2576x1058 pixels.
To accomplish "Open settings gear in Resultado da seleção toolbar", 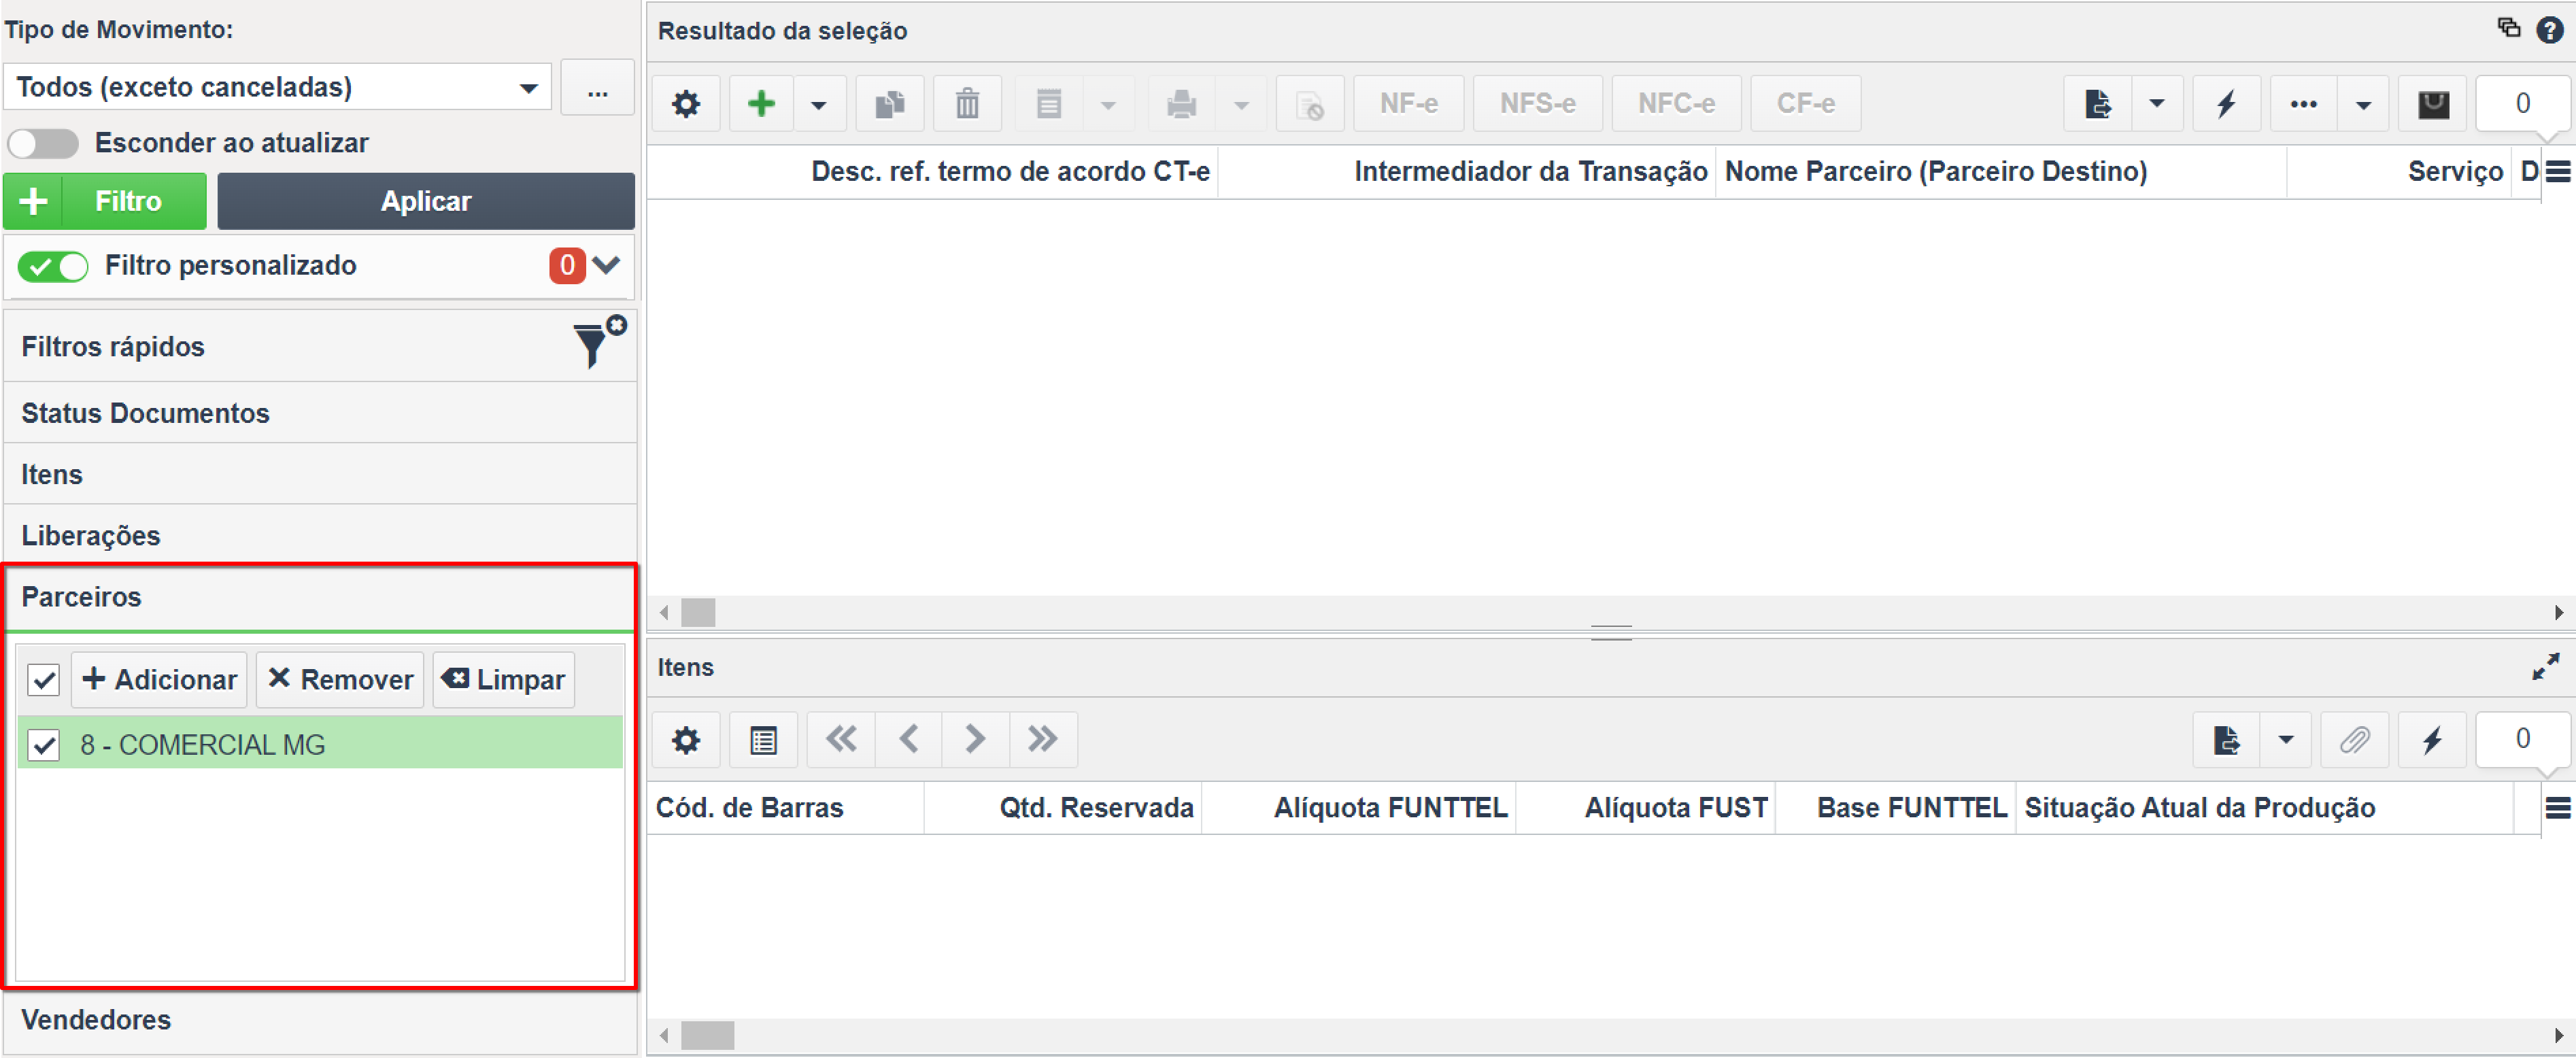I will 686,104.
